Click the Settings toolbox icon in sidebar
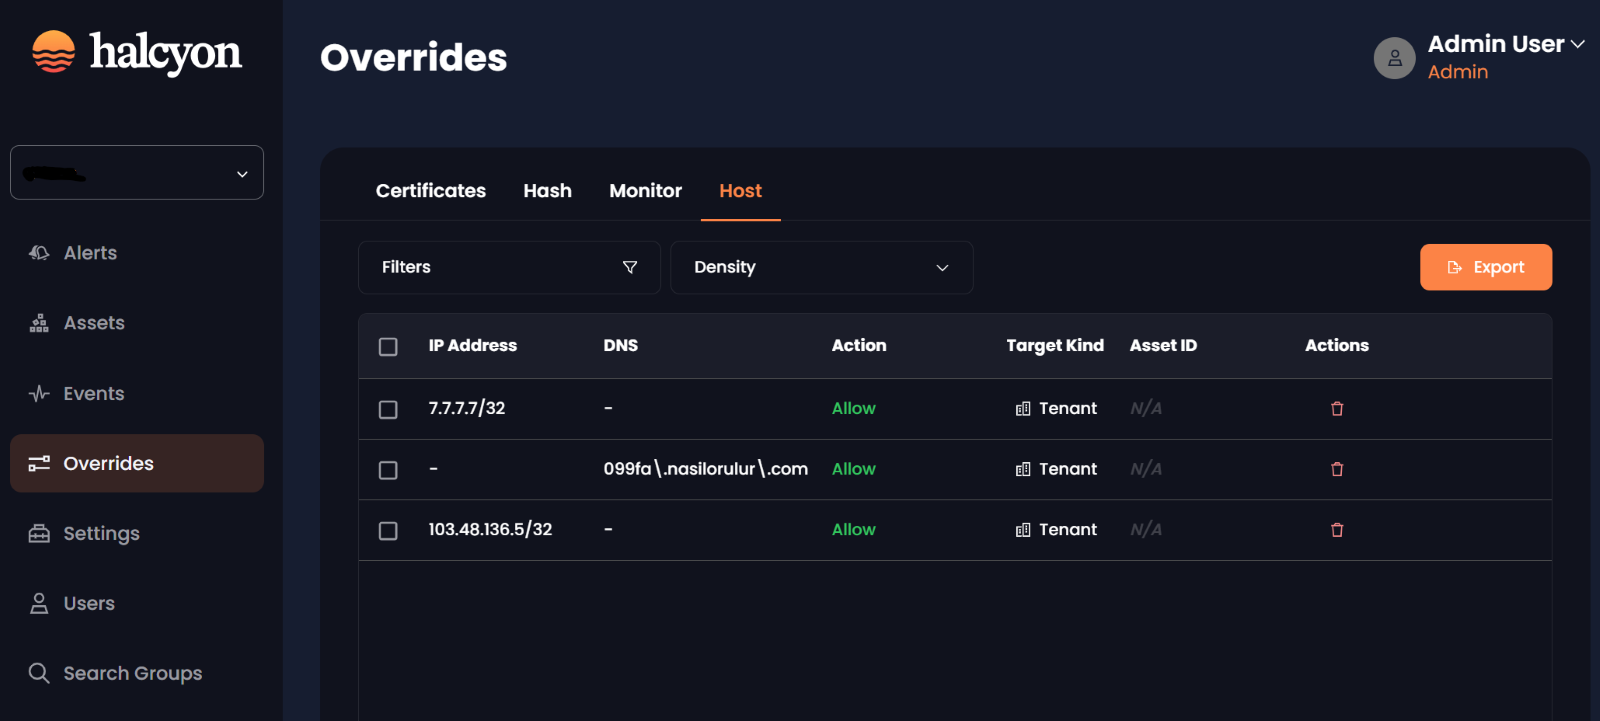Screen dimensions: 1600x721 click(x=39, y=533)
